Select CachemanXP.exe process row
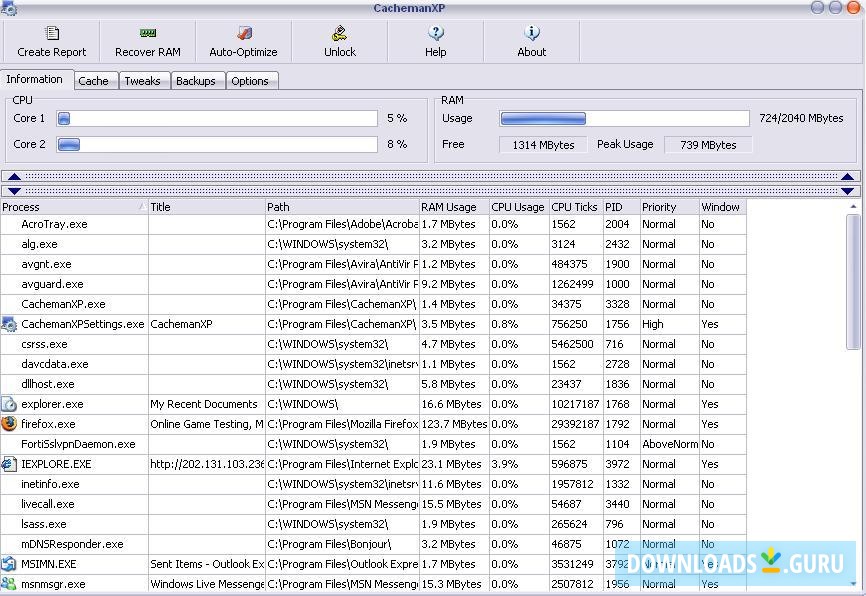 click(x=373, y=304)
